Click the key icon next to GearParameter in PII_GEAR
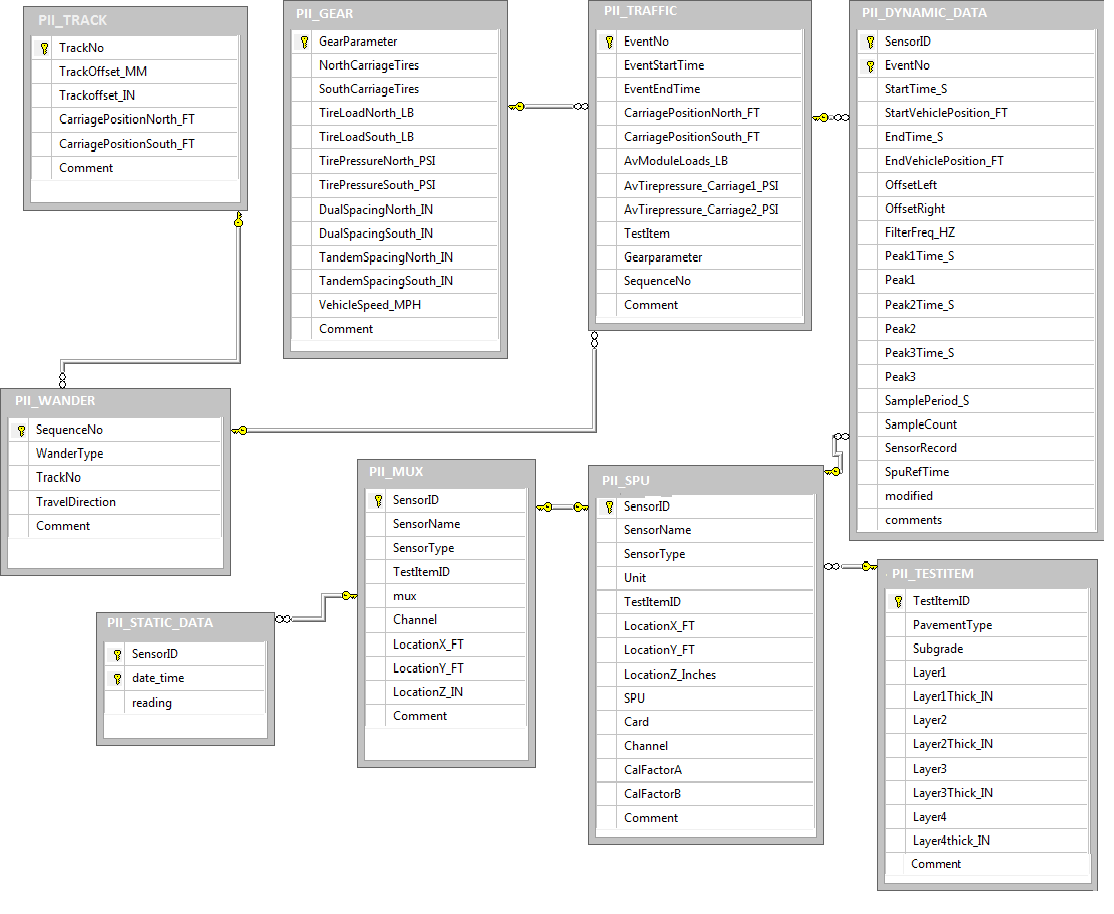This screenshot has height=914, width=1114. tap(304, 42)
